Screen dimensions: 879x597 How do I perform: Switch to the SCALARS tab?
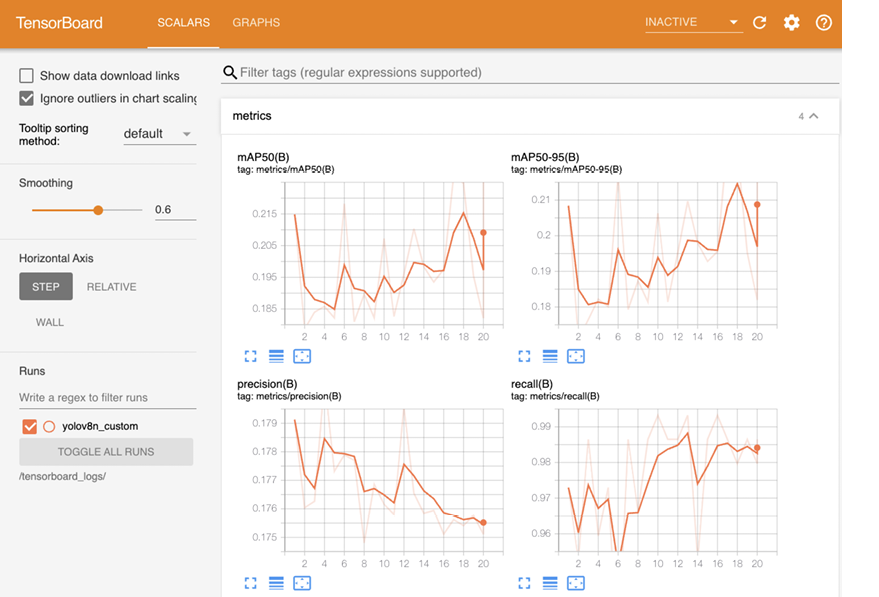click(183, 22)
